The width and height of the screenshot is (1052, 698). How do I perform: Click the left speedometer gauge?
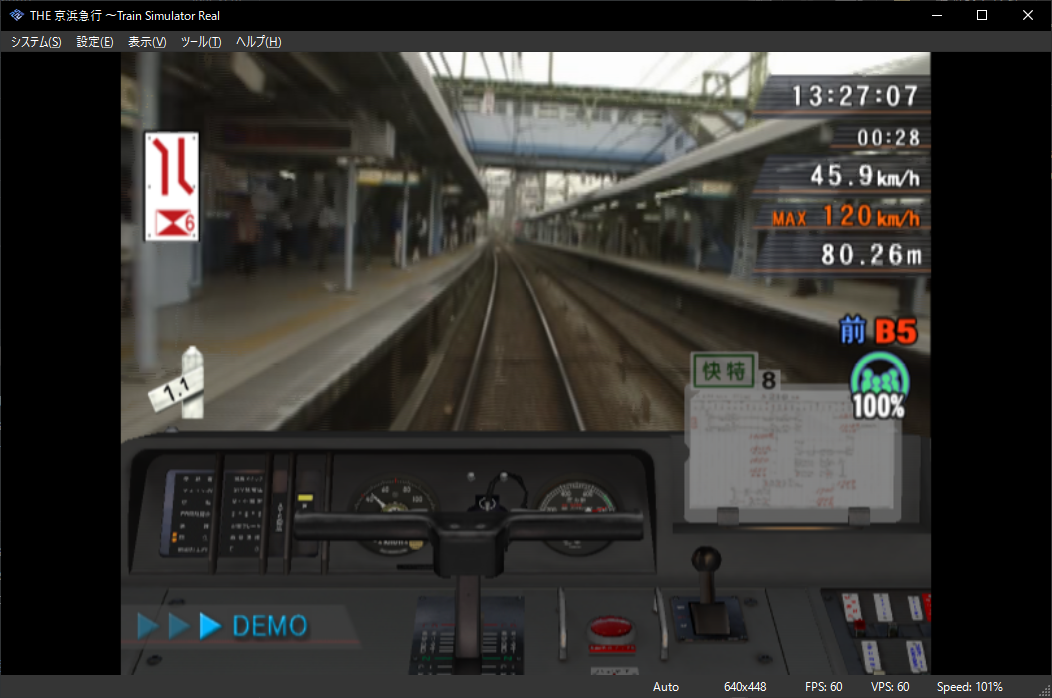pyautogui.click(x=394, y=513)
